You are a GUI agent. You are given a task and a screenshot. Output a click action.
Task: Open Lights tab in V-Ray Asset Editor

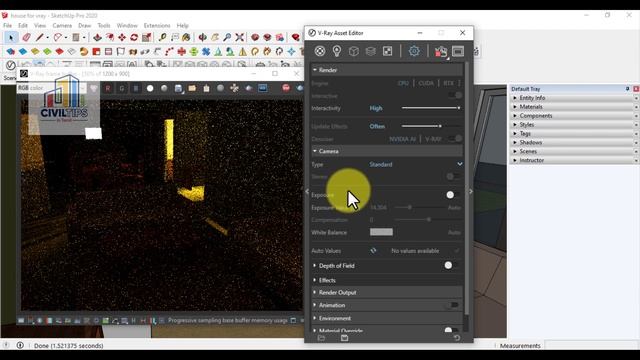coord(336,51)
